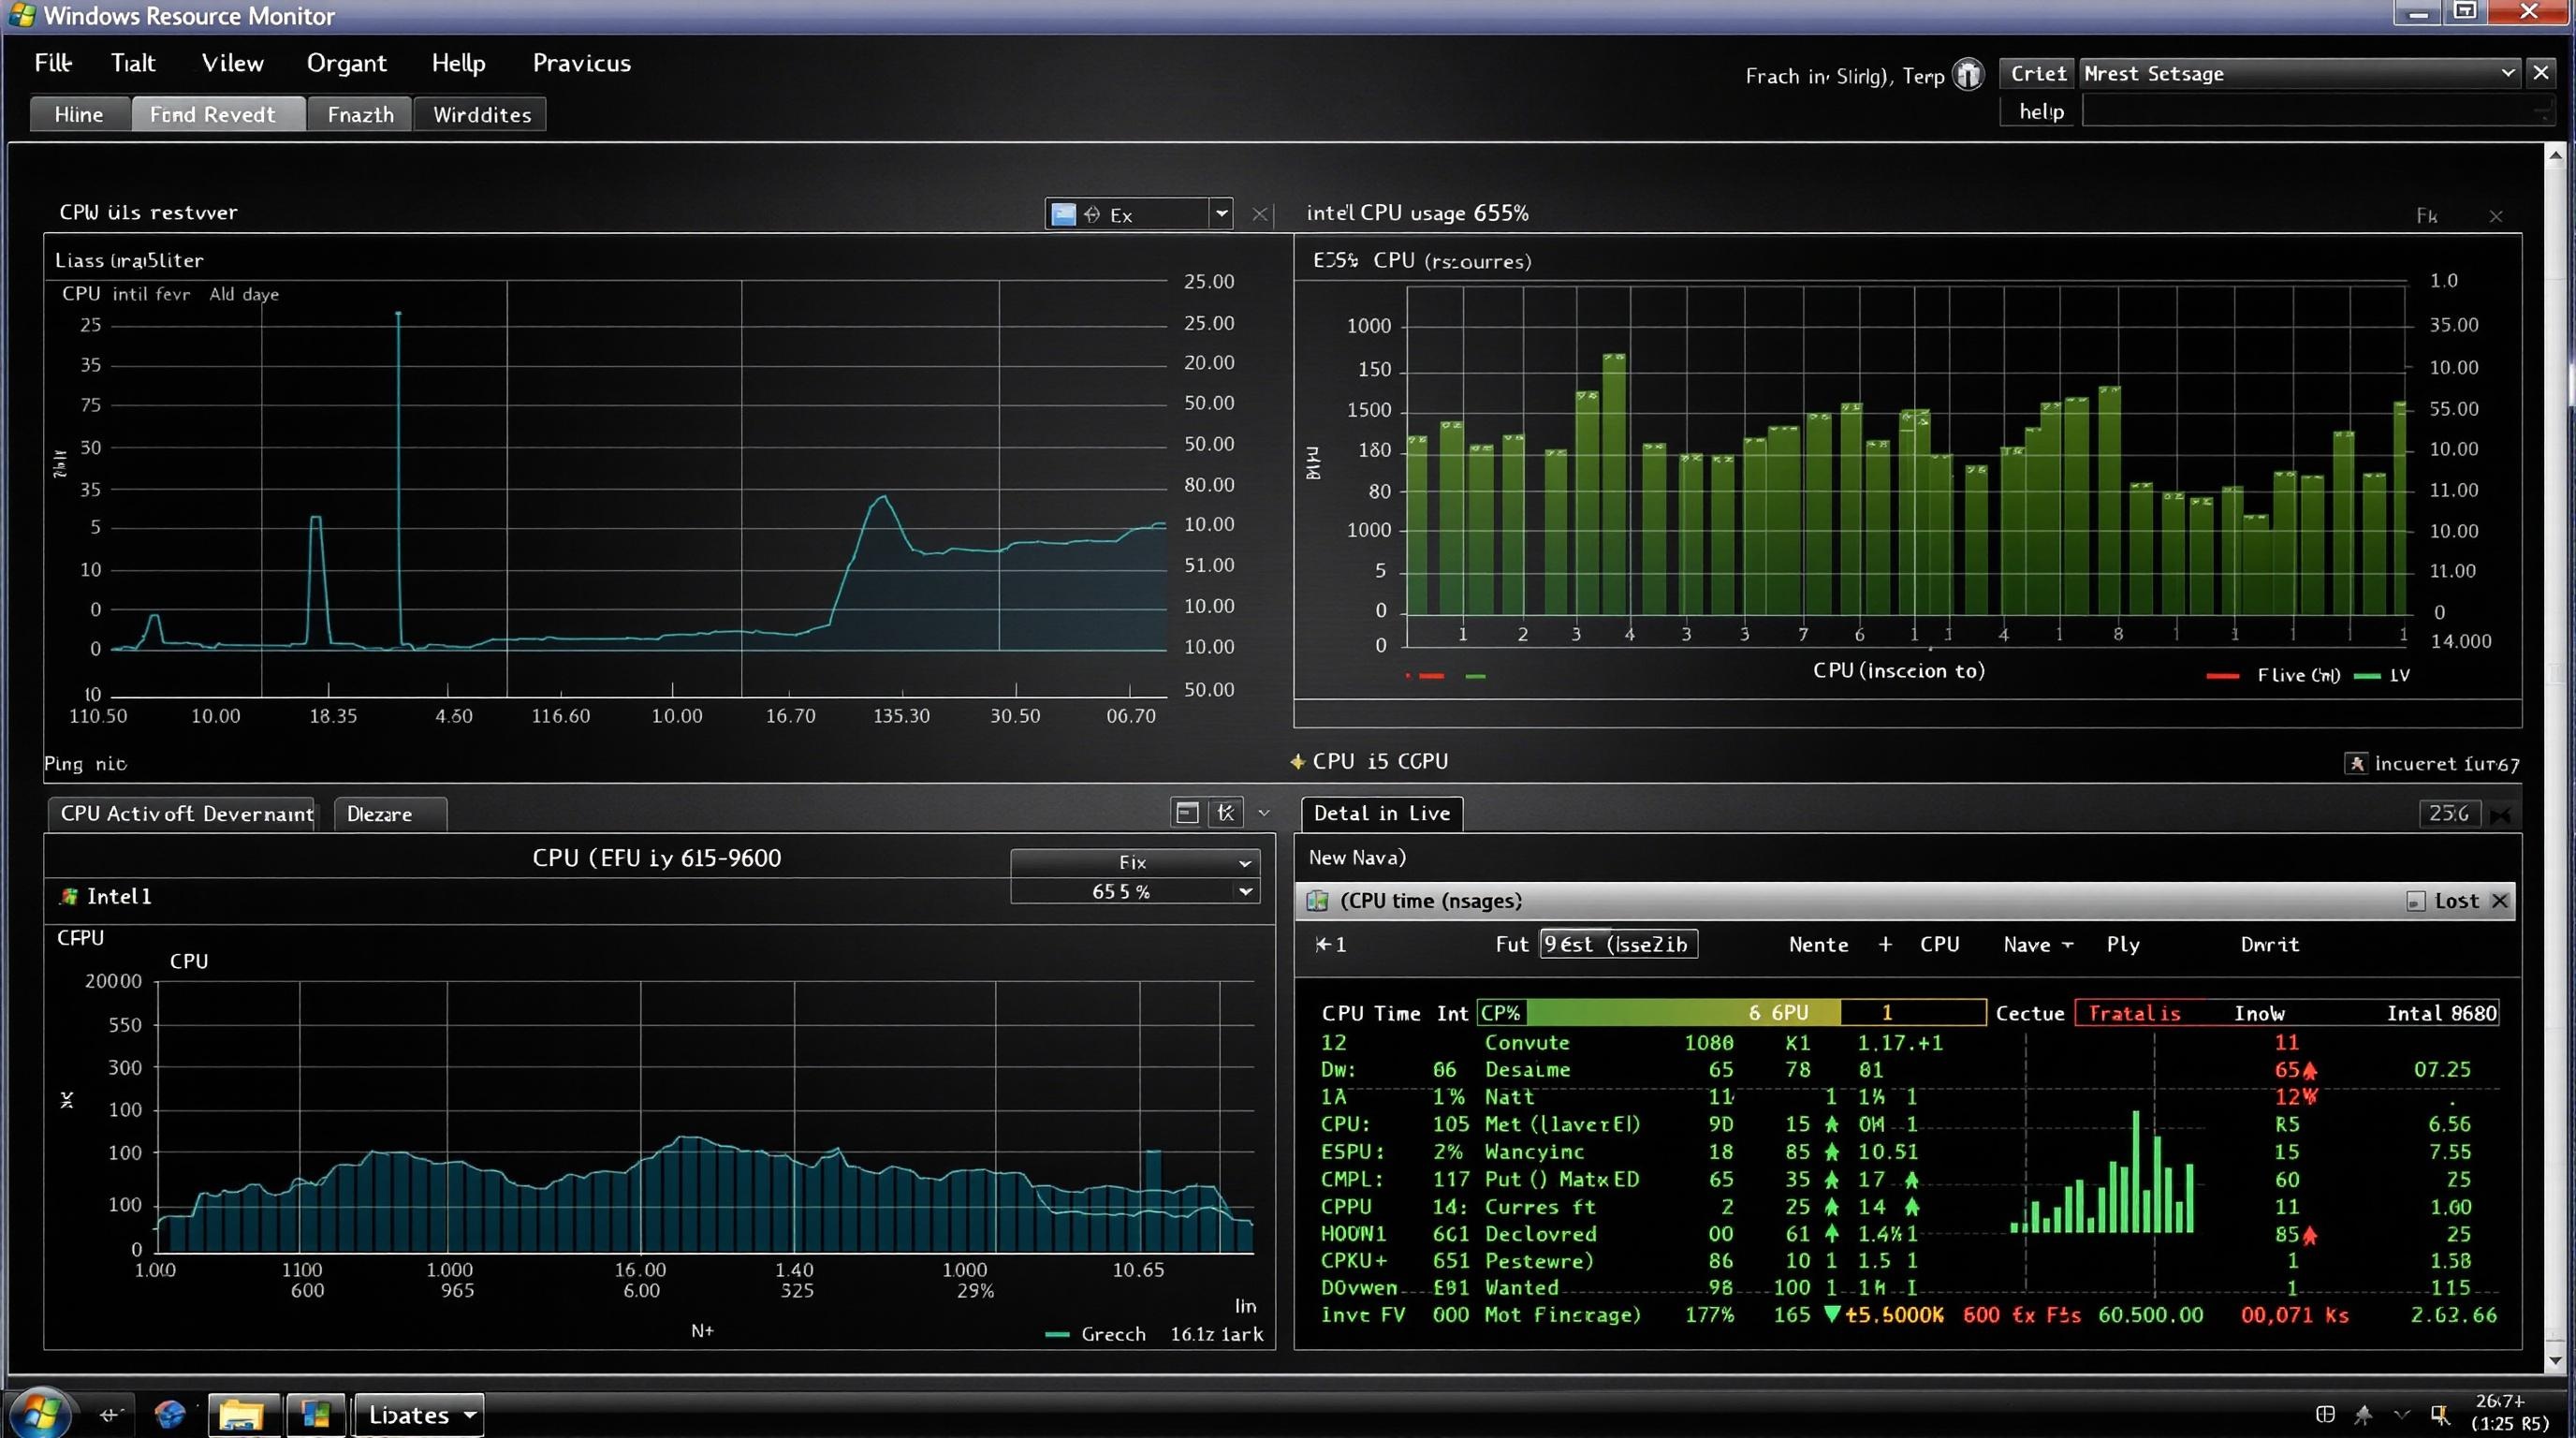Open the Pravicus menu
Image resolution: width=2576 pixels, height=1438 pixels.
click(x=581, y=63)
